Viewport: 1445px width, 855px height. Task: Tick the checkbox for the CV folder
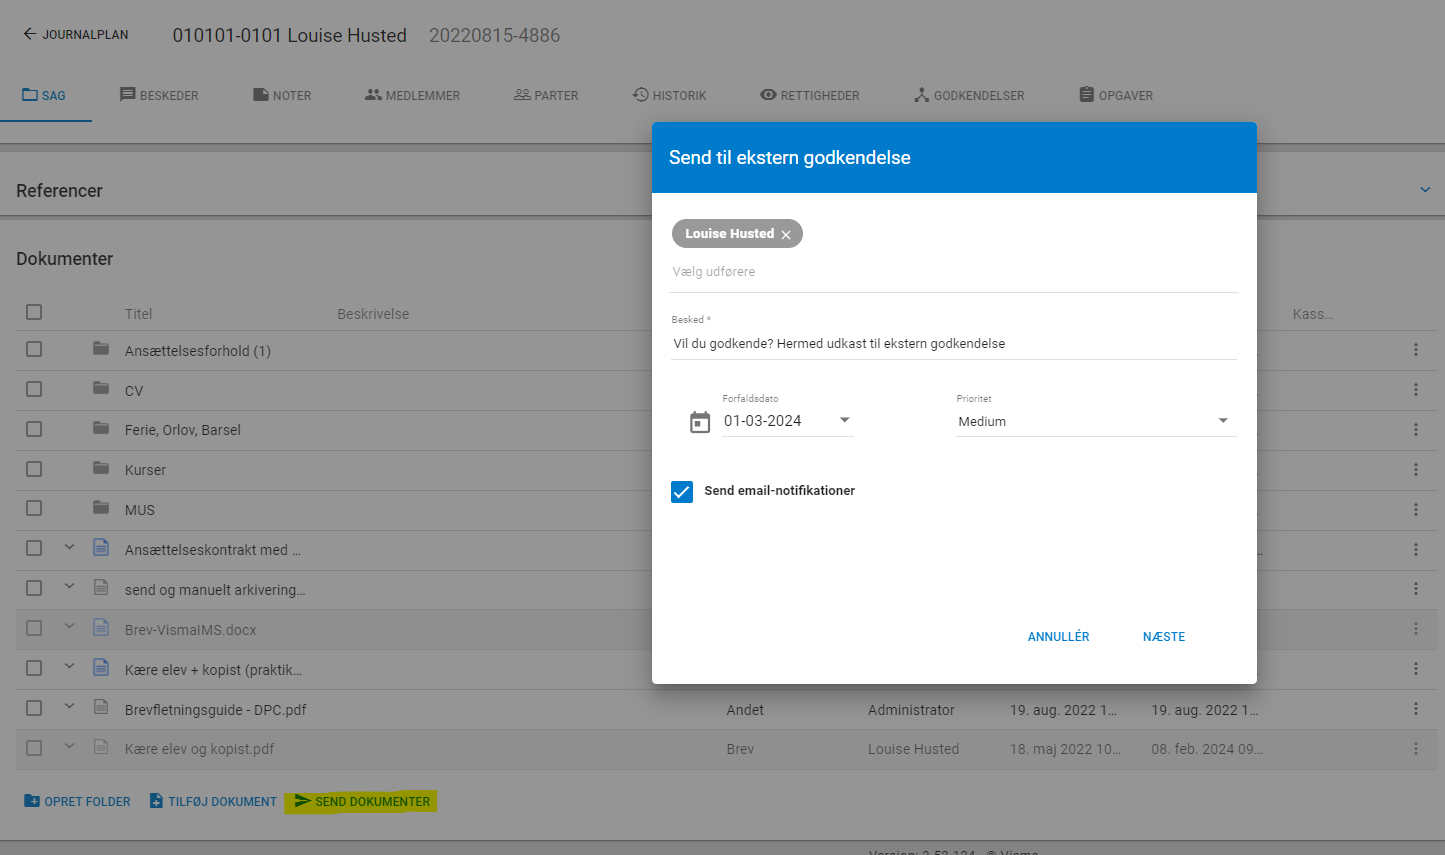coord(34,389)
